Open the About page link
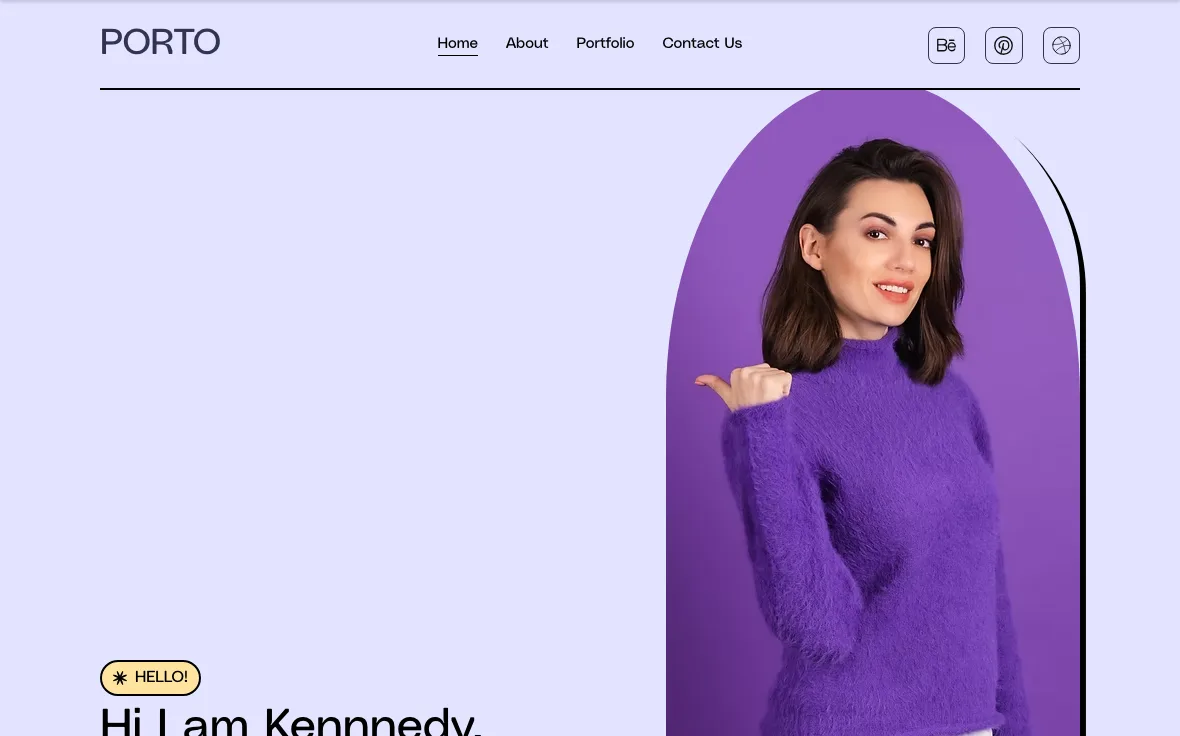Image resolution: width=1180 pixels, height=736 pixels. [x=527, y=43]
